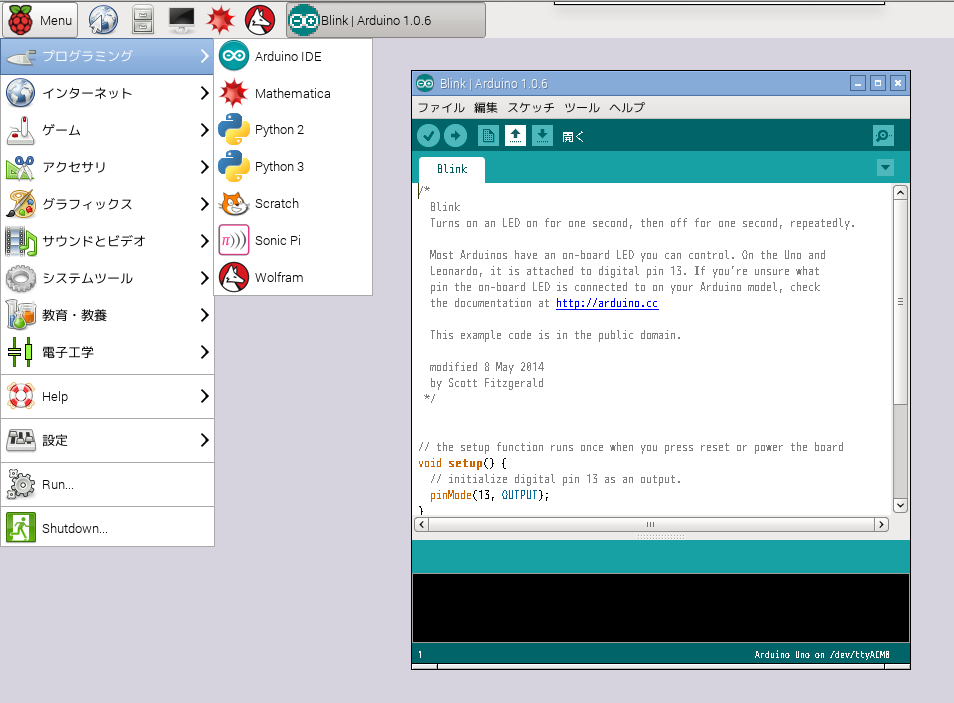
Task: Open the terminal monitor icon in panel
Action: click(x=181, y=20)
